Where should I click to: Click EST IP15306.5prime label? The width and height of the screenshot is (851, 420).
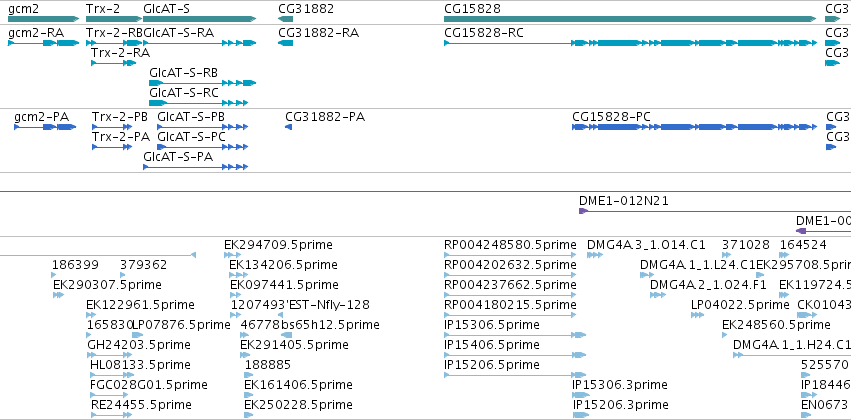coord(492,324)
